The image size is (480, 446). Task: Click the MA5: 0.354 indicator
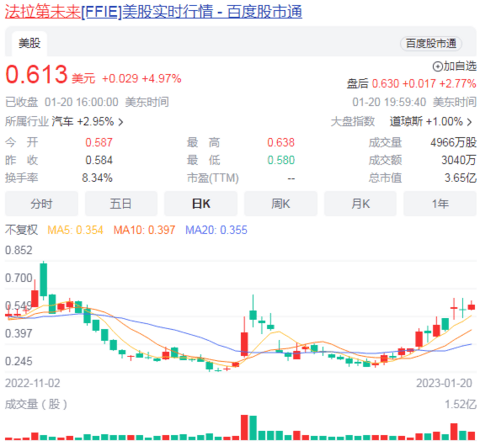pos(75,230)
